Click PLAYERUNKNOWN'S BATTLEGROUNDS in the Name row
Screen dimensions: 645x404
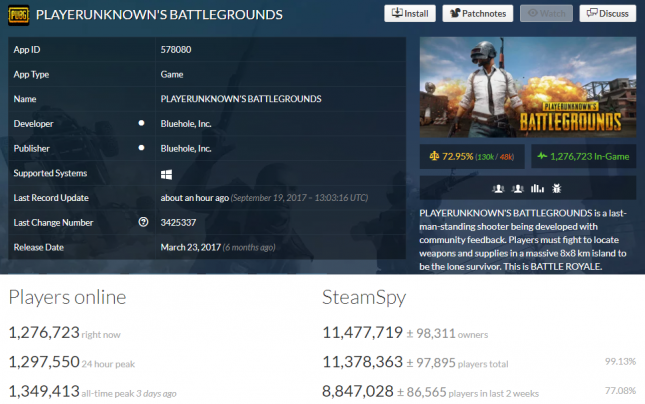click(241, 99)
